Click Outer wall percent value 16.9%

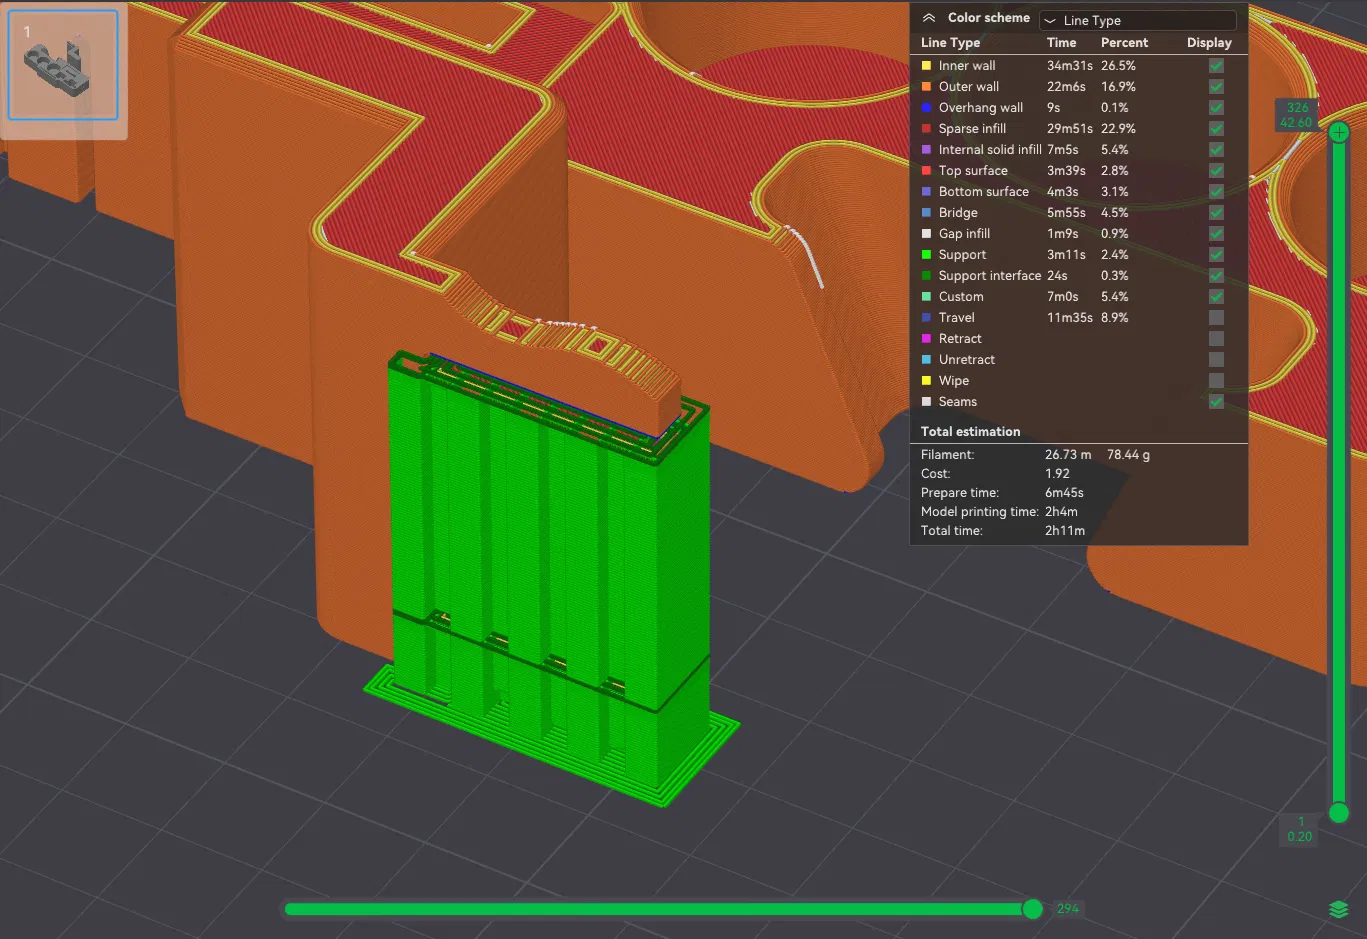(1118, 87)
